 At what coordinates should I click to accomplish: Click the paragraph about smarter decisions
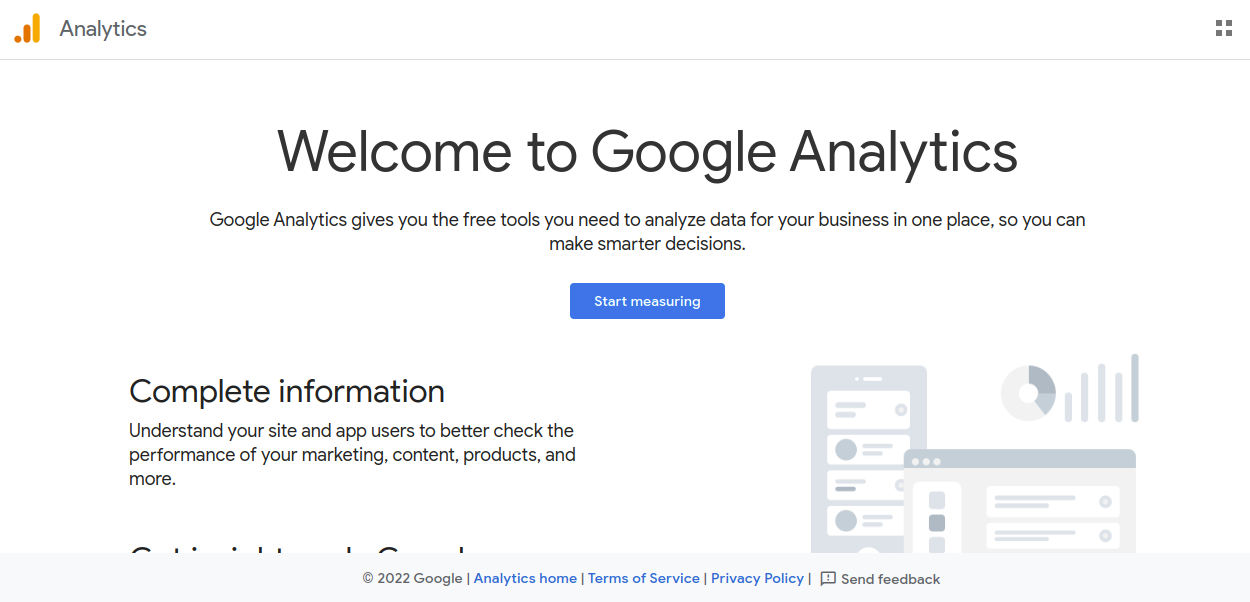click(647, 231)
